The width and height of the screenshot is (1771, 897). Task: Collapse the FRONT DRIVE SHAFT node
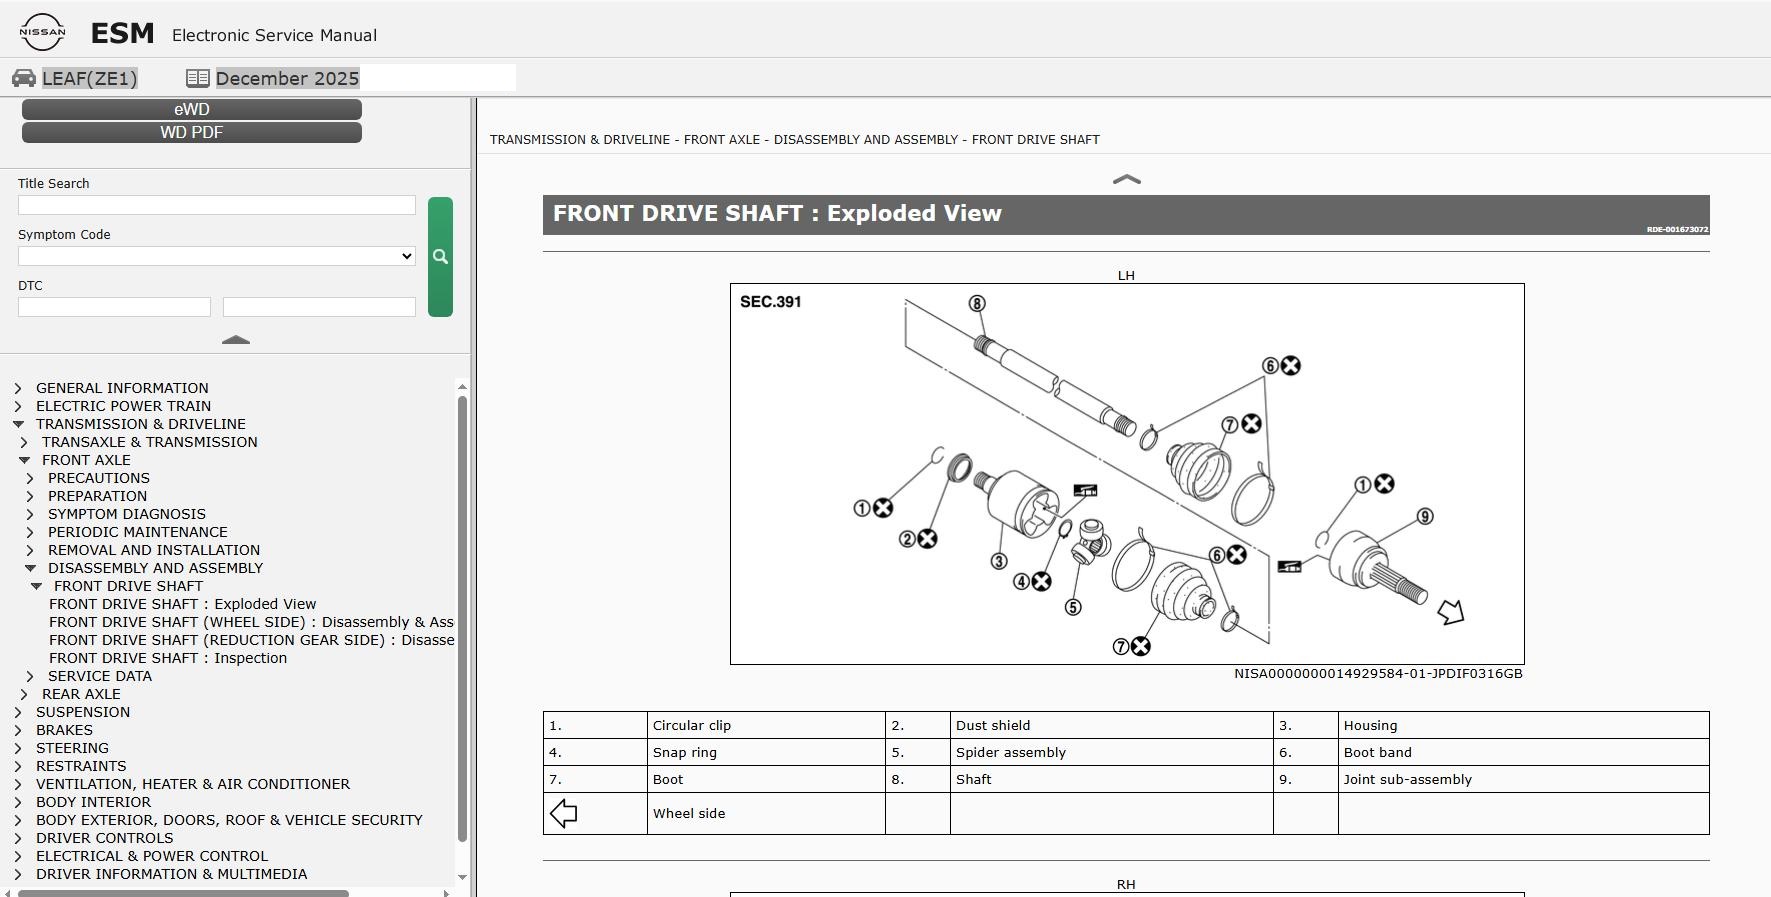click(x=36, y=586)
